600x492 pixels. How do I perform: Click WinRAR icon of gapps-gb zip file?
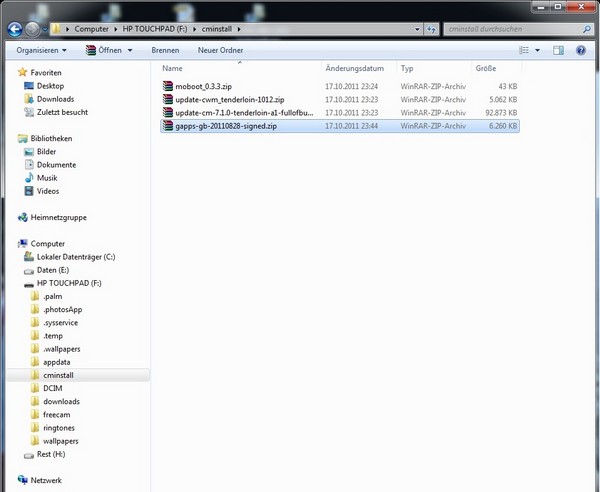pos(168,125)
